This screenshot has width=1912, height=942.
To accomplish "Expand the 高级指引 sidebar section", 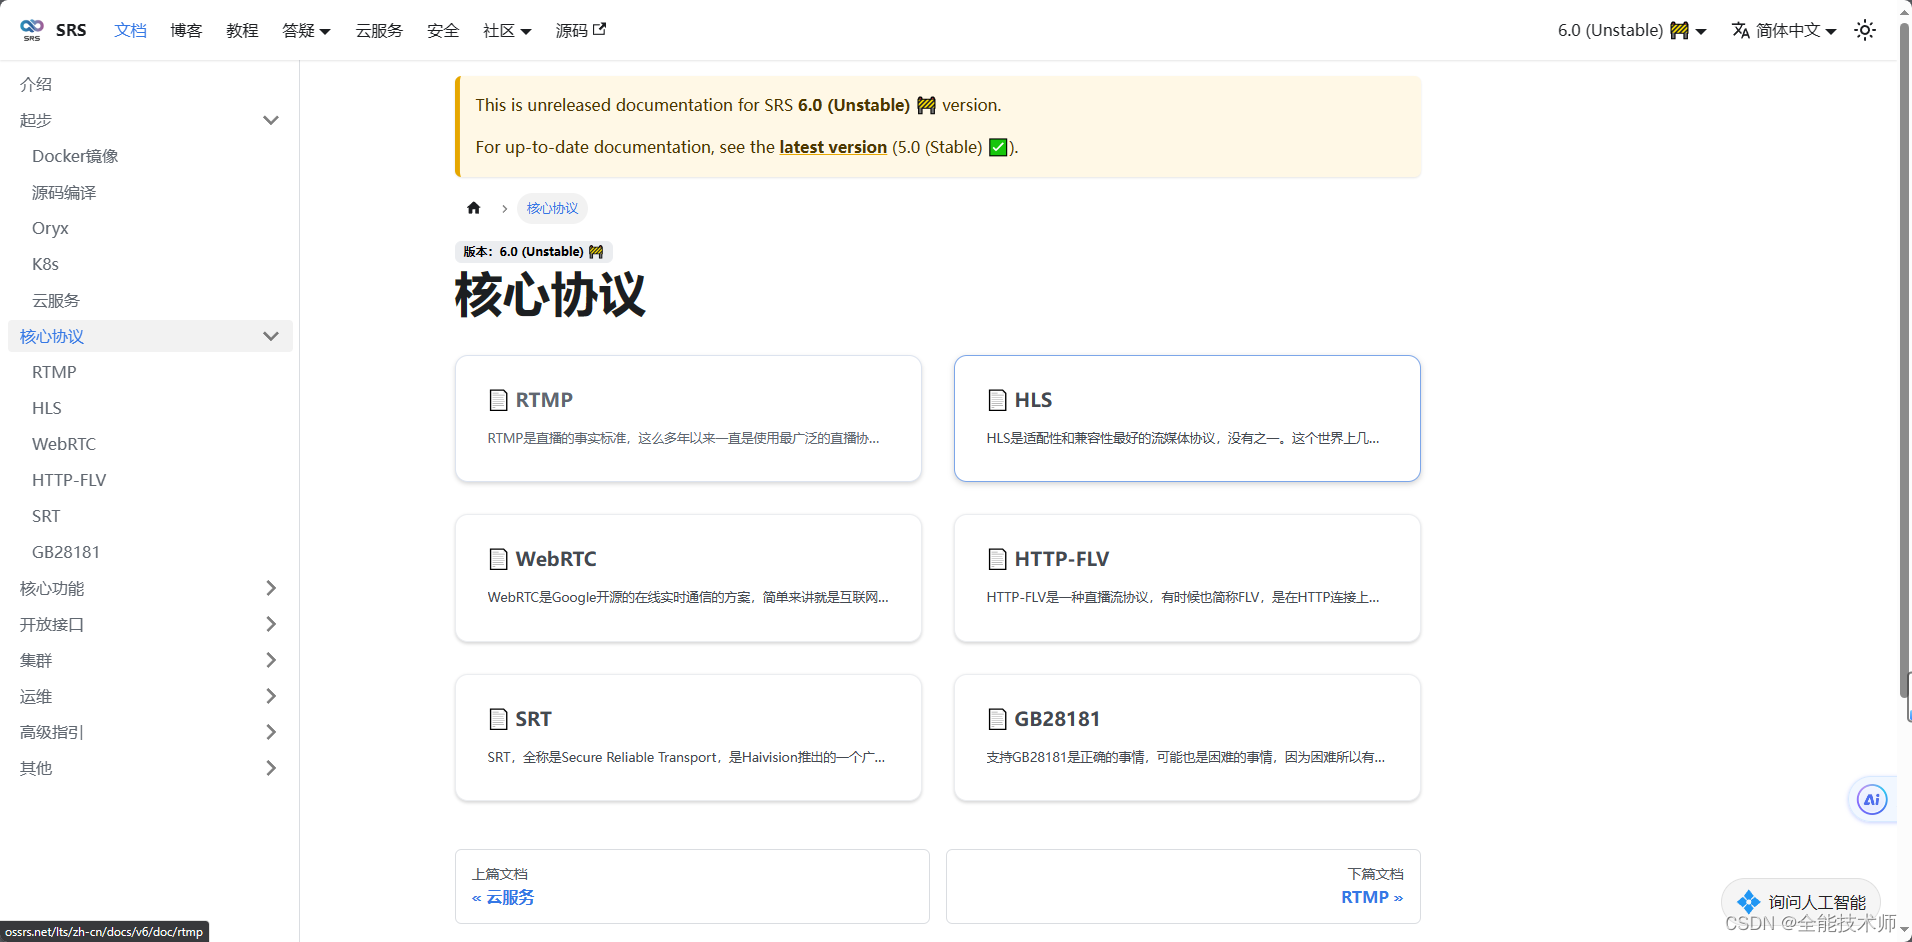I will [x=150, y=732].
